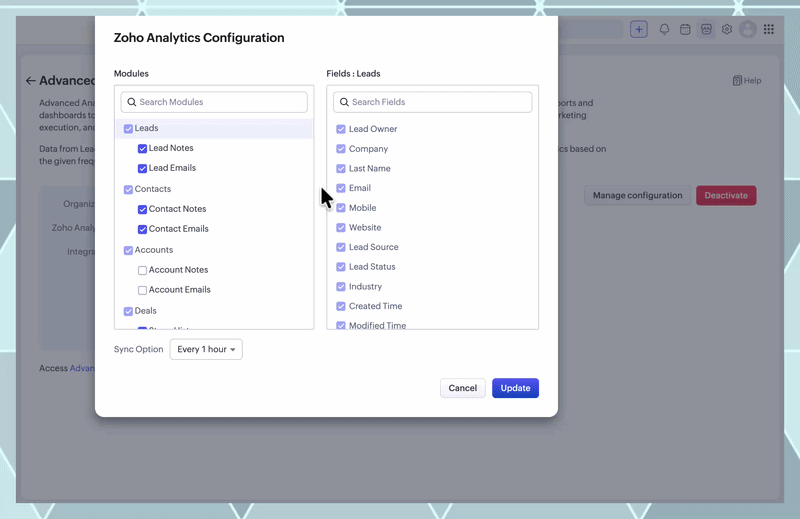This screenshot has width=800, height=519.
Task: Click the red Deactivate button
Action: (726, 195)
